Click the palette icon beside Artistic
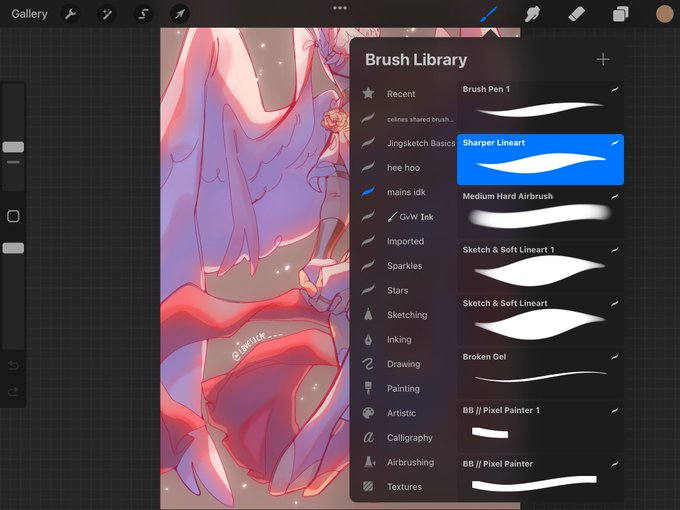Screen dimensions: 680x510 (x=368, y=412)
